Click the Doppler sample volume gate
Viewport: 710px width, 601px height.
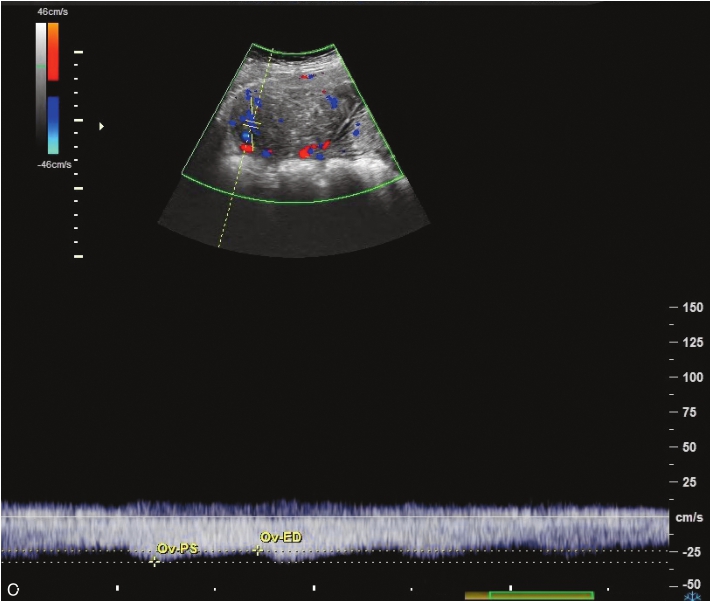coord(252,125)
